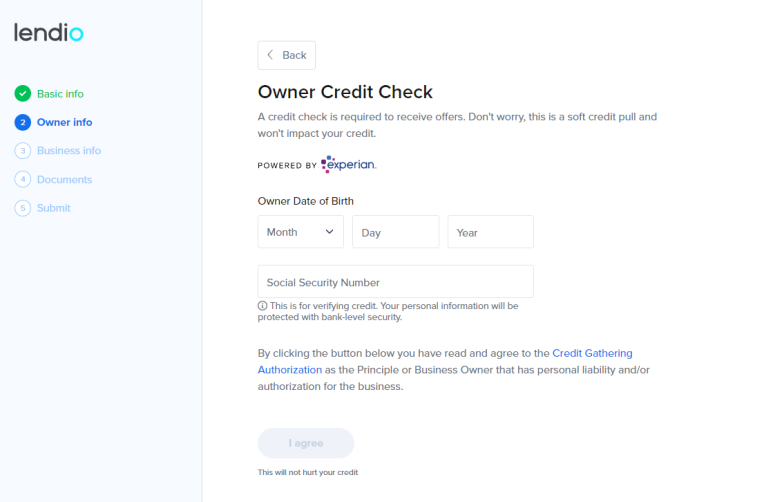Focus the Day input field
Screen dimensions: 773x502
395,232
